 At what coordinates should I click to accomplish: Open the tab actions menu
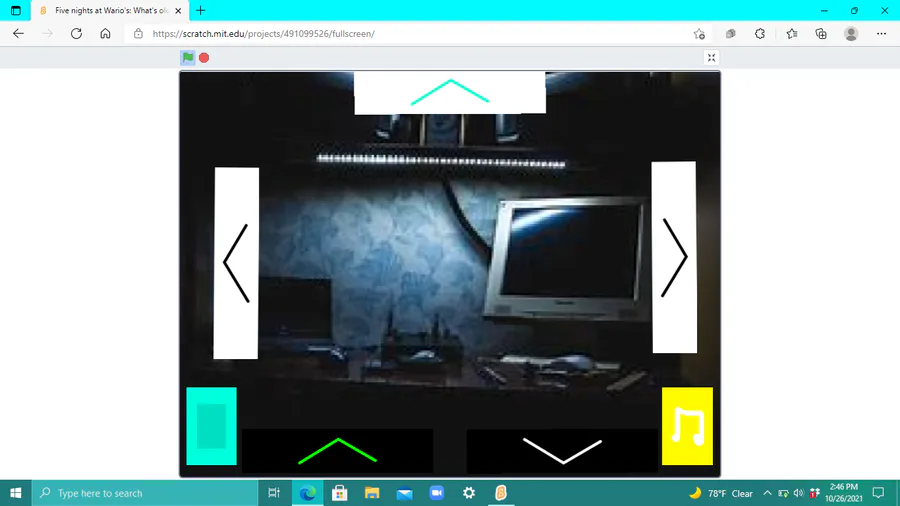(15, 10)
